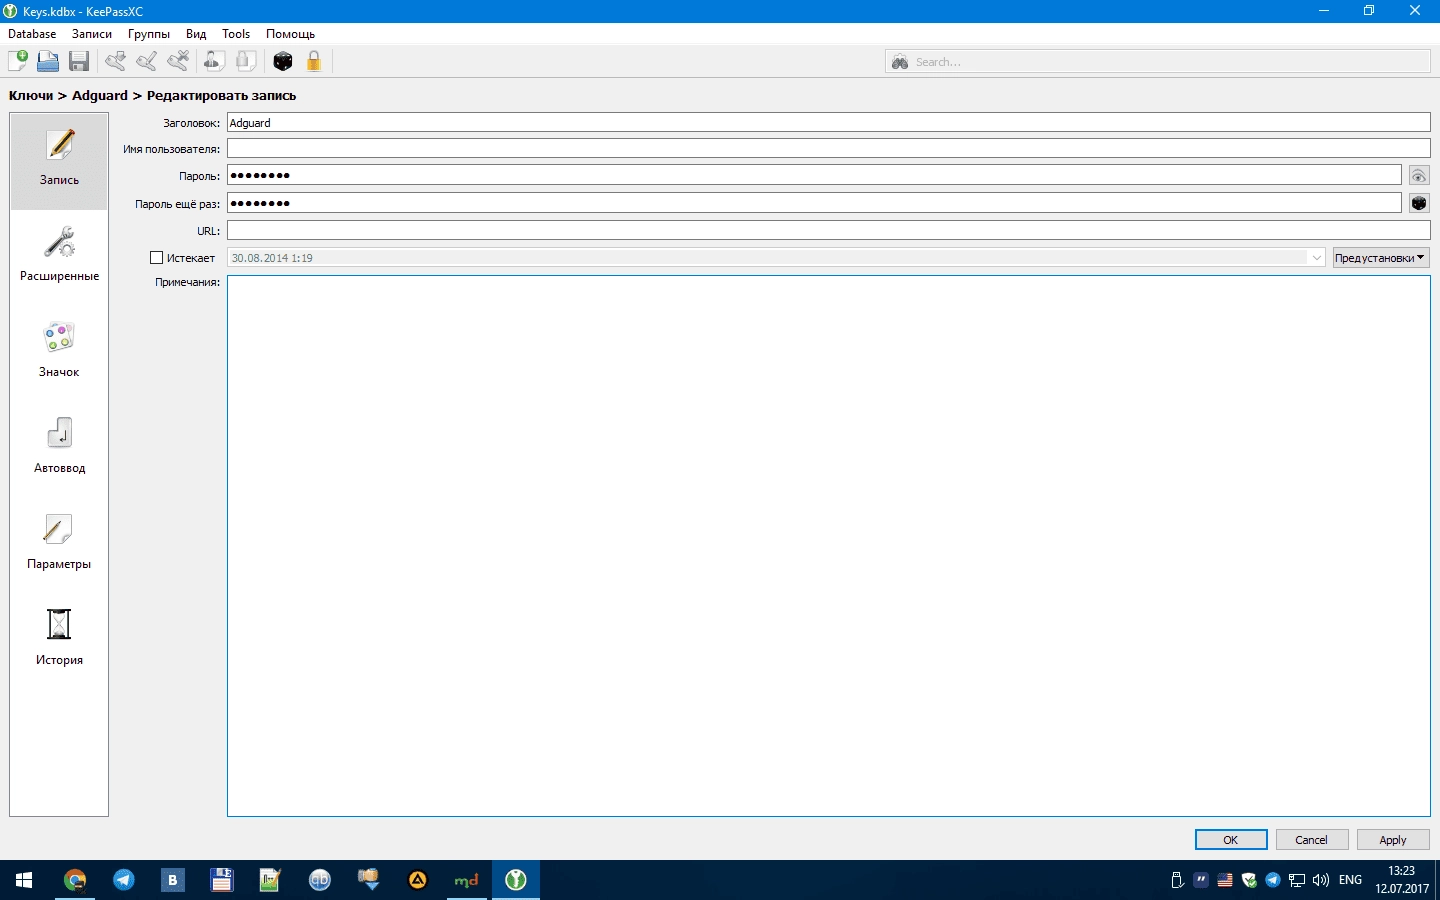Open the Значок icon section
Screen dimensions: 1440x900
point(59,352)
